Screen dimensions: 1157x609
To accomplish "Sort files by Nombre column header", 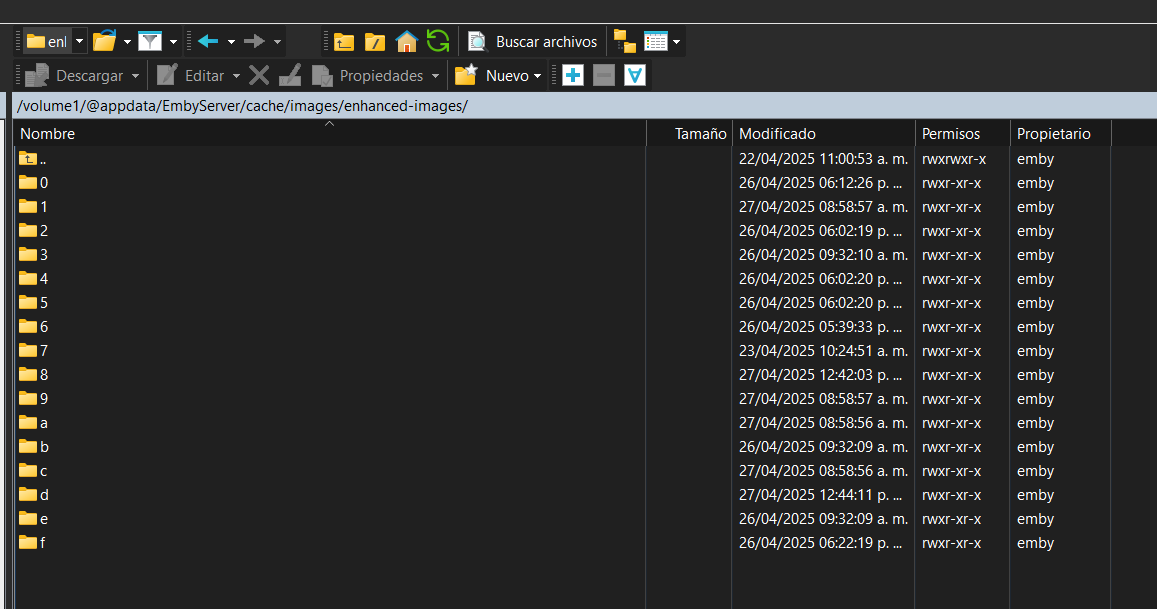I will tap(48, 134).
